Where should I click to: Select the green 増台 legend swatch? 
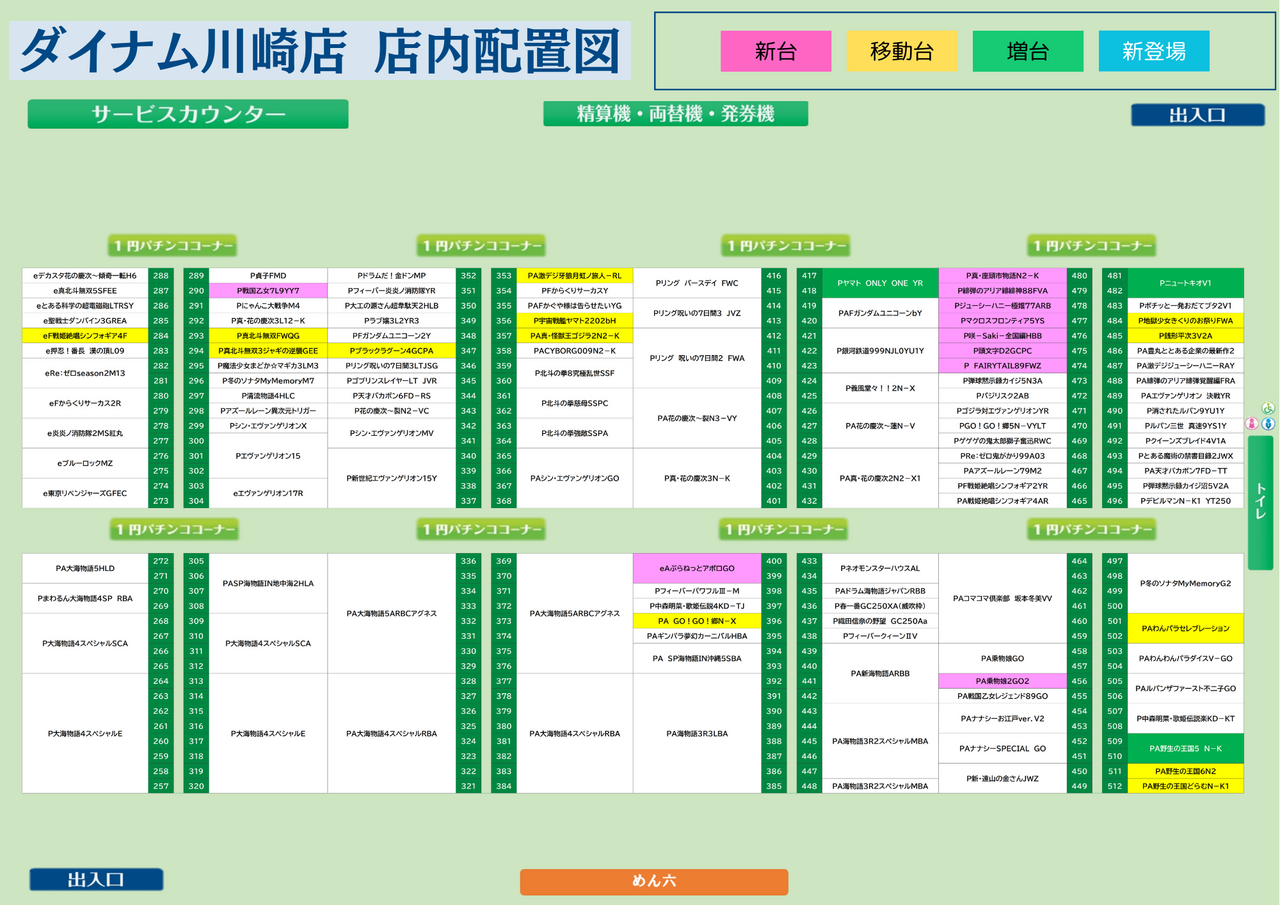1028,51
